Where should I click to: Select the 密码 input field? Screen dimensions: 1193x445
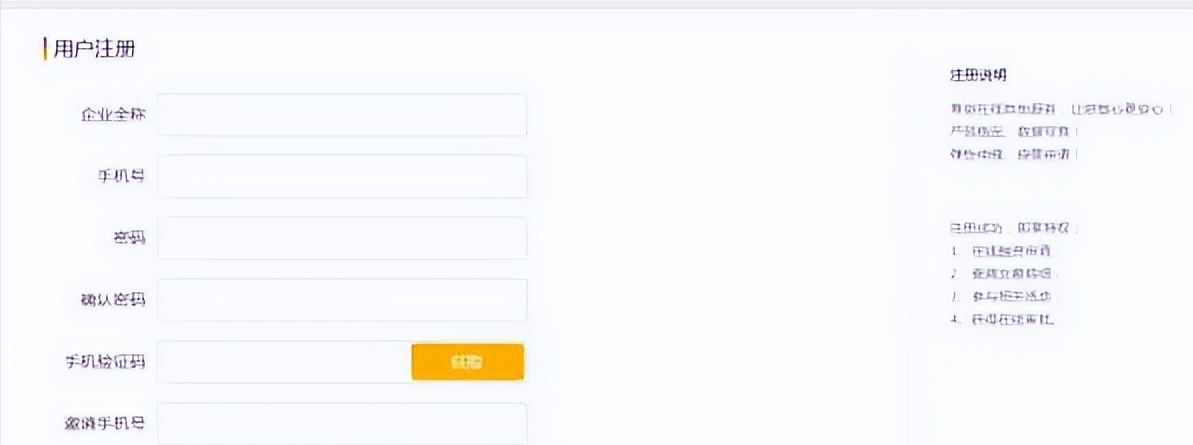[342, 238]
